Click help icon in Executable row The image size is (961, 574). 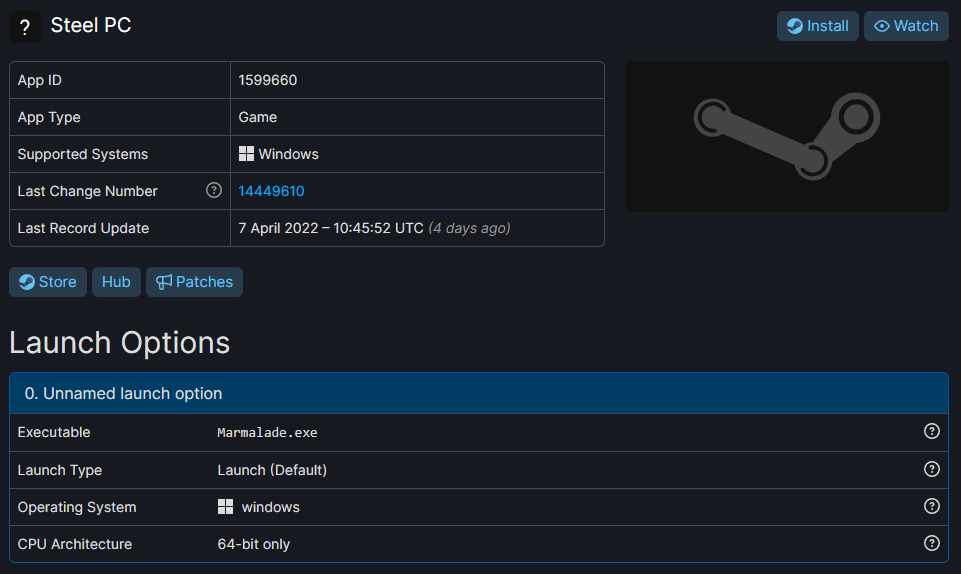932,431
